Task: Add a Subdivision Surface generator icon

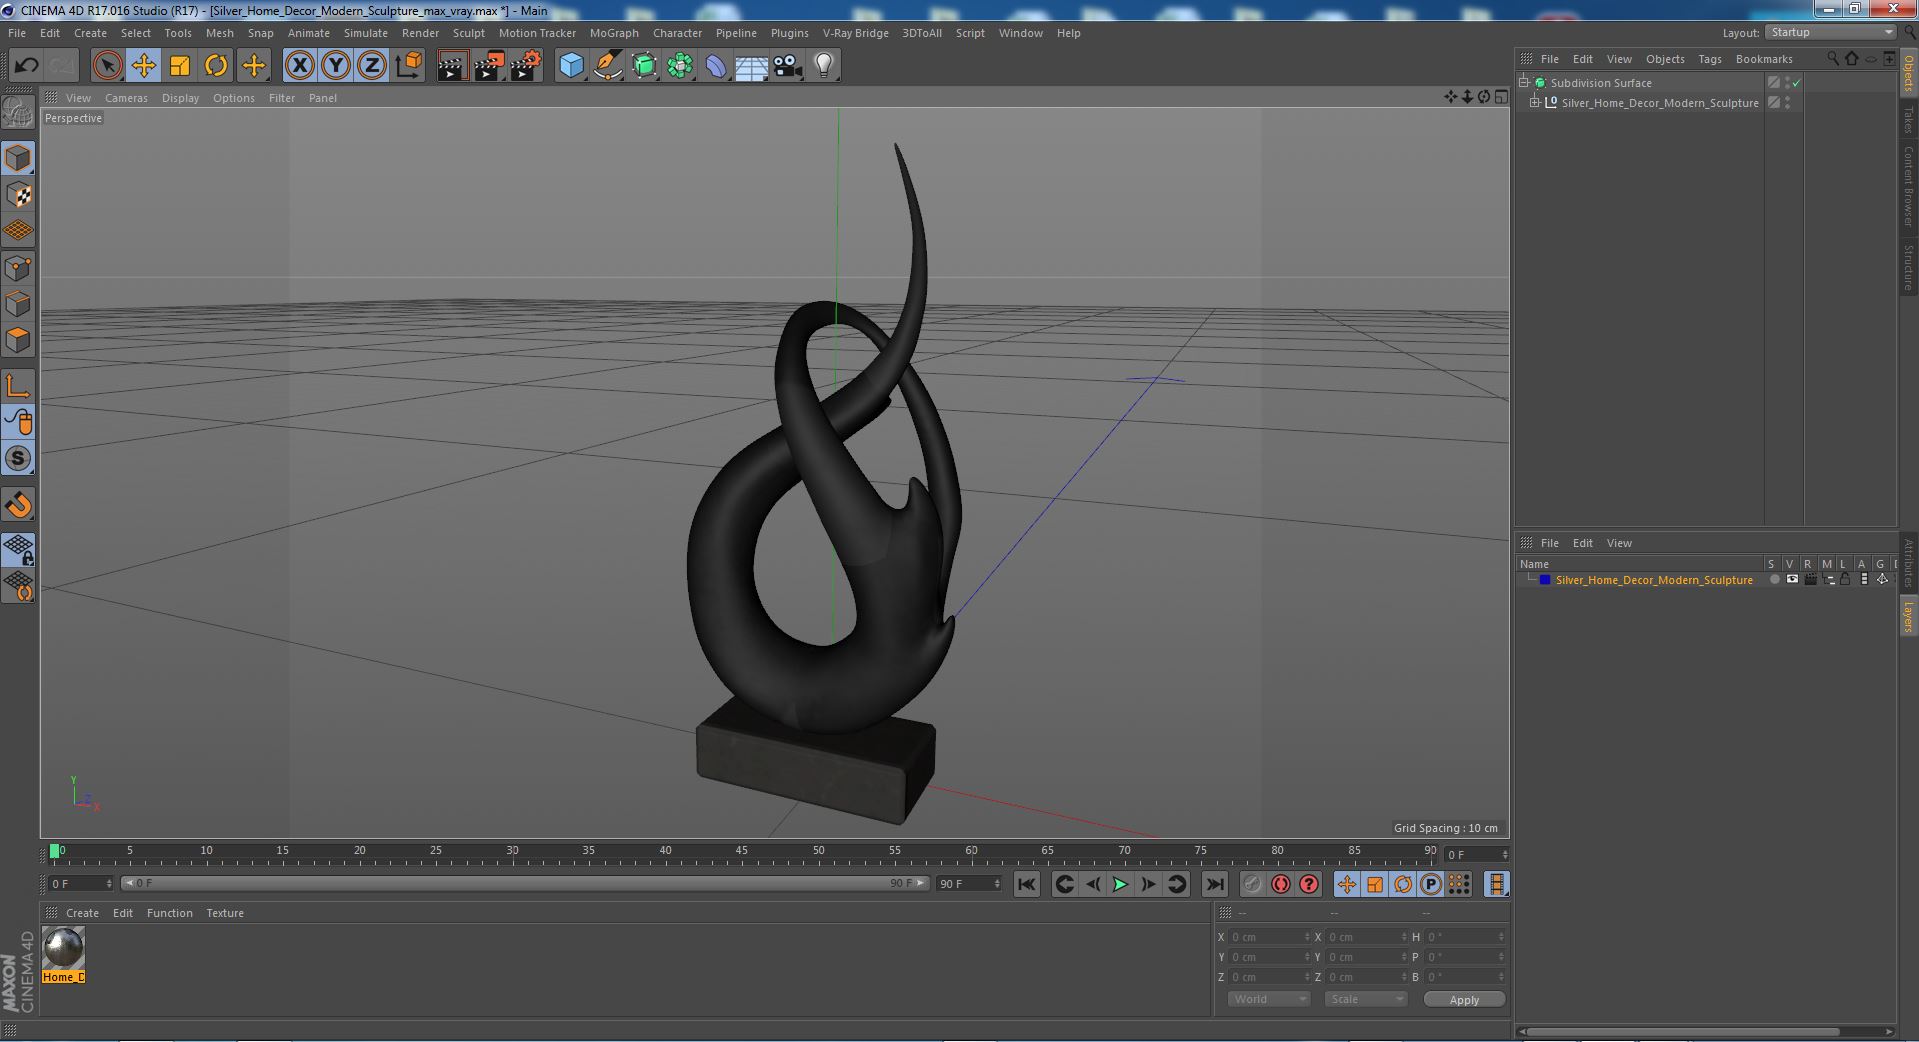Action: pyautogui.click(x=644, y=66)
